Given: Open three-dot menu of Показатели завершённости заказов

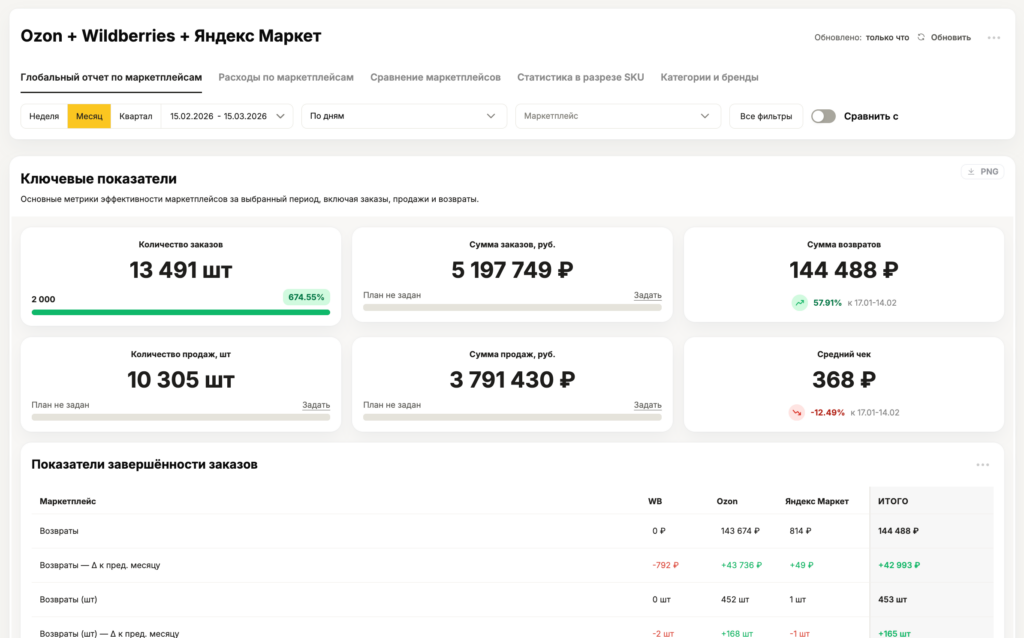Looking at the screenshot, I should [x=983, y=464].
